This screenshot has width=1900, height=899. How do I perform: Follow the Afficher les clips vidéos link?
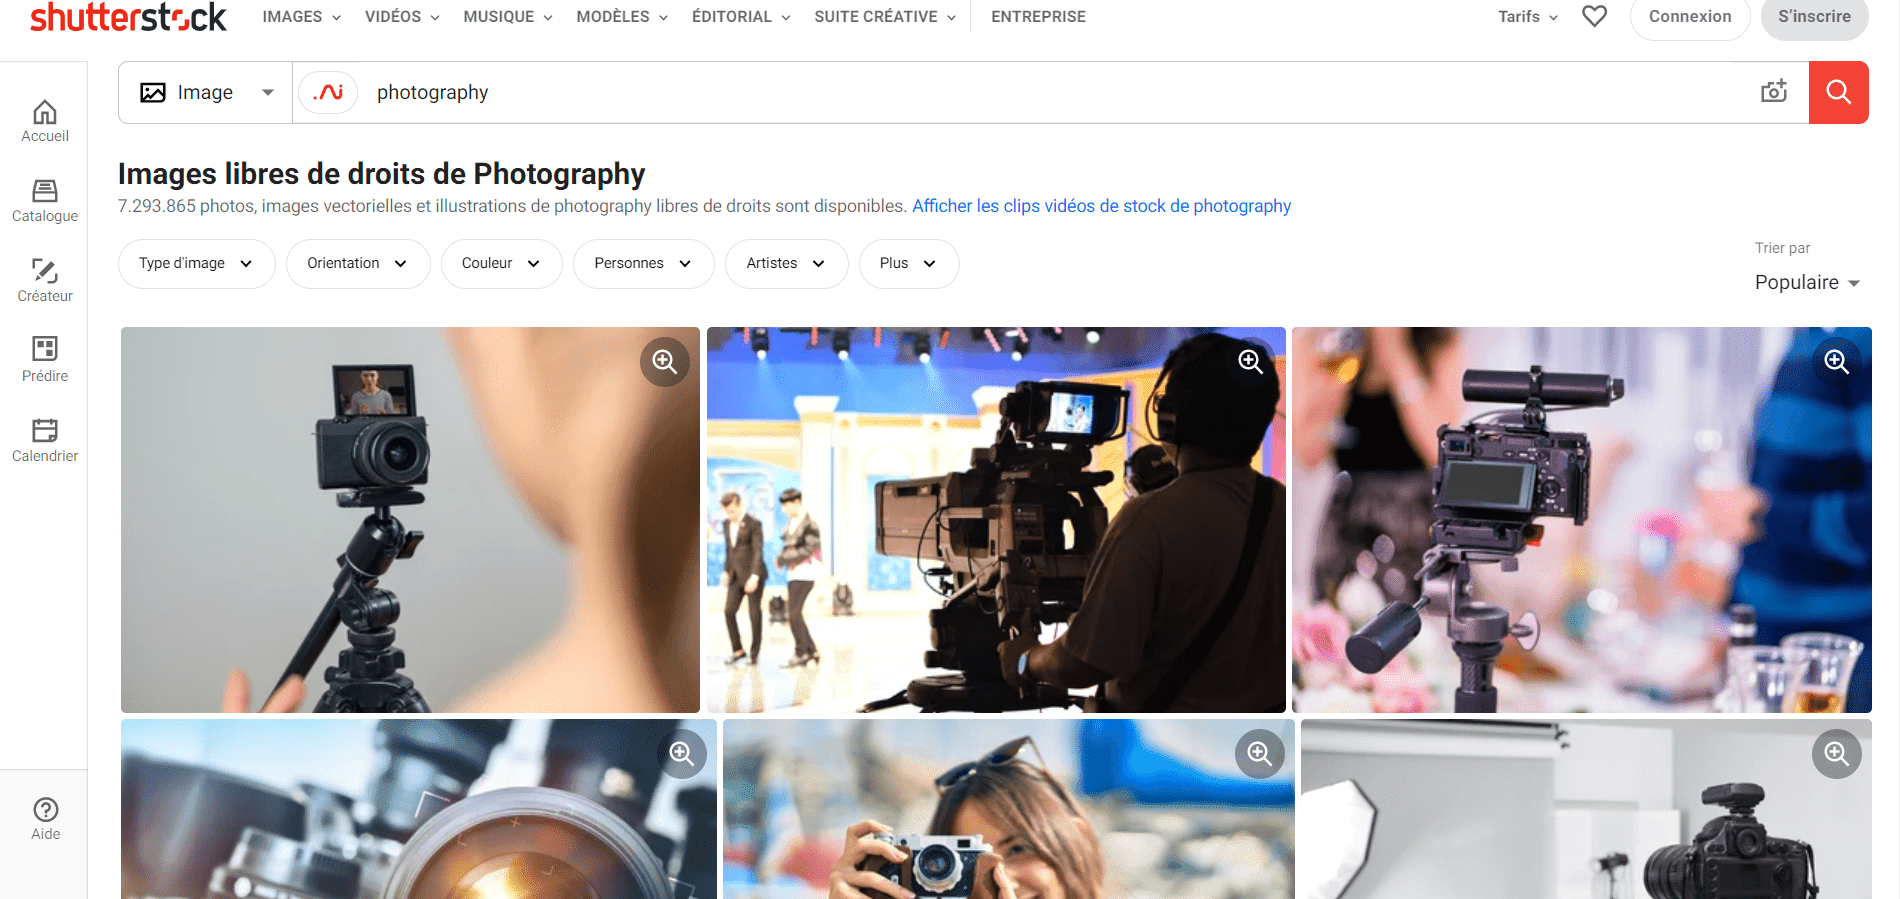point(1101,206)
